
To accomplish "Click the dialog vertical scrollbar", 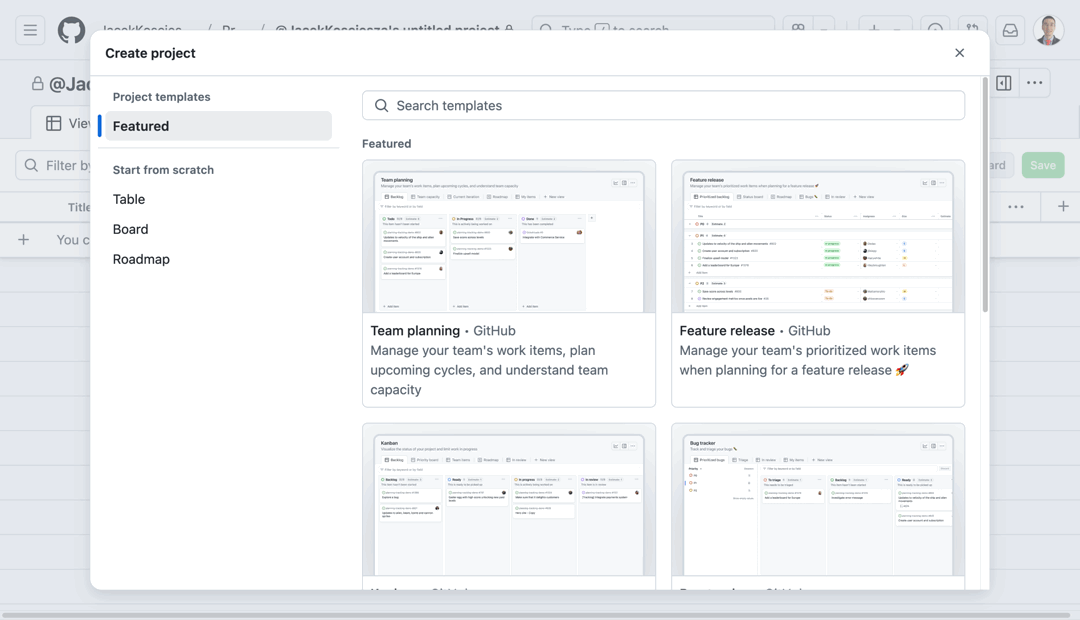I will (x=985, y=195).
